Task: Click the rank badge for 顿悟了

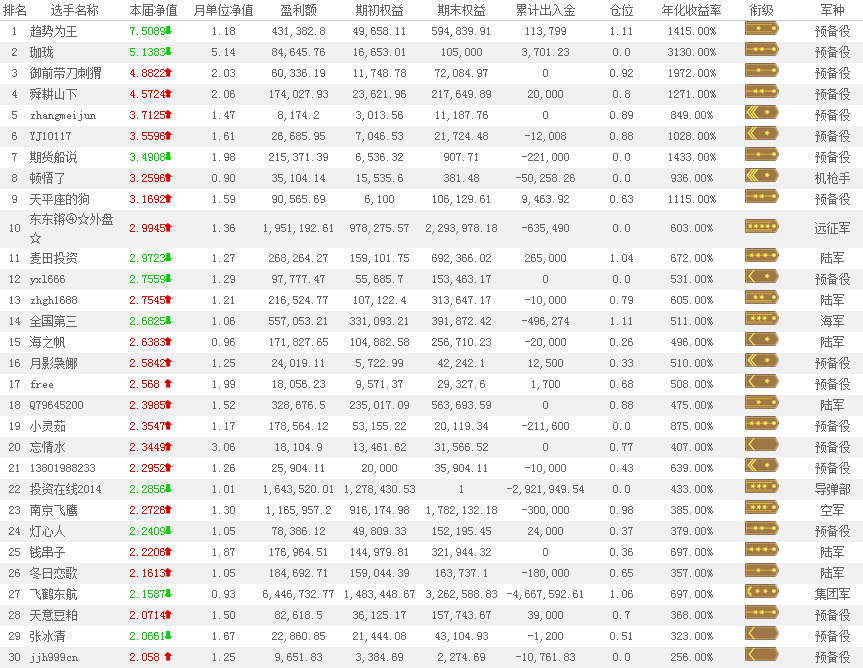Action: (x=762, y=176)
